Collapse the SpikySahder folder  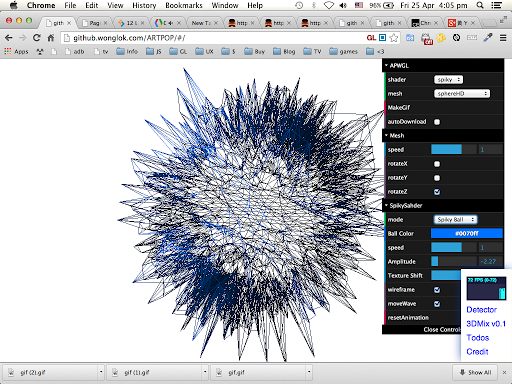coord(443,206)
